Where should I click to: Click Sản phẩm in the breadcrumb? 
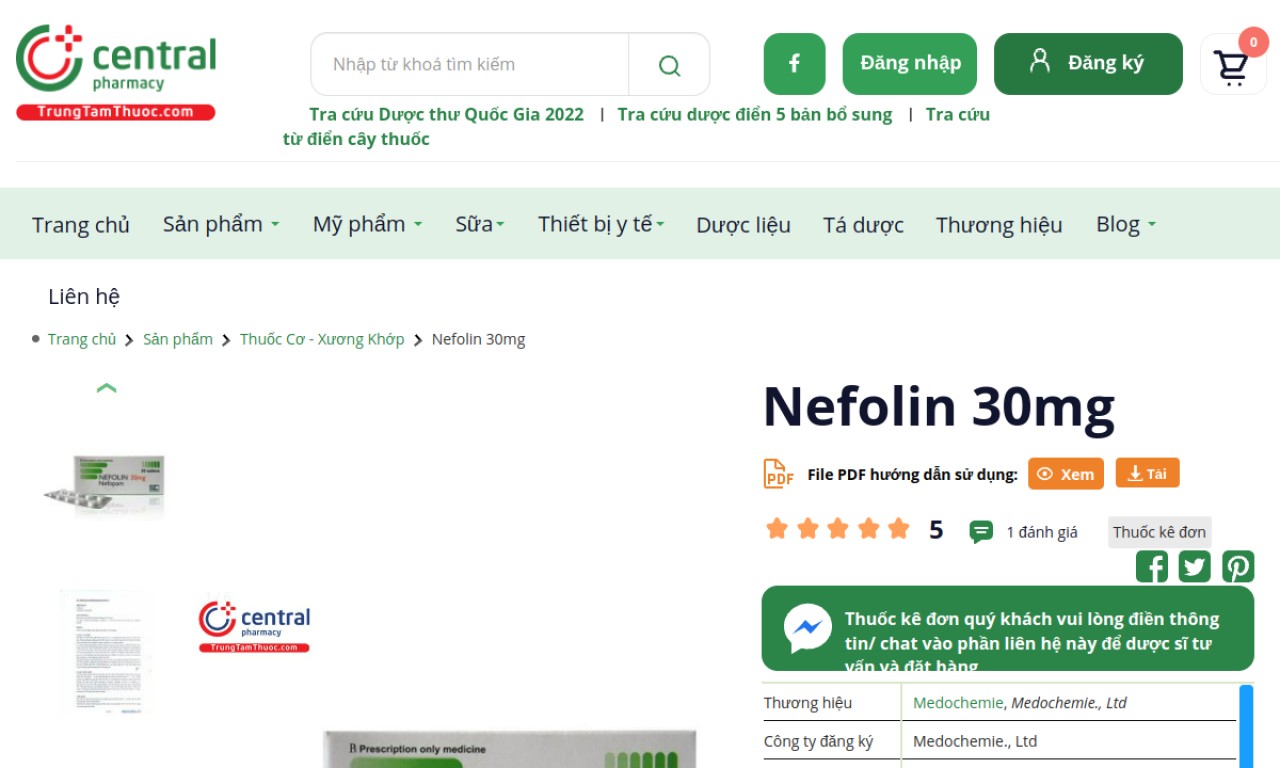click(178, 339)
